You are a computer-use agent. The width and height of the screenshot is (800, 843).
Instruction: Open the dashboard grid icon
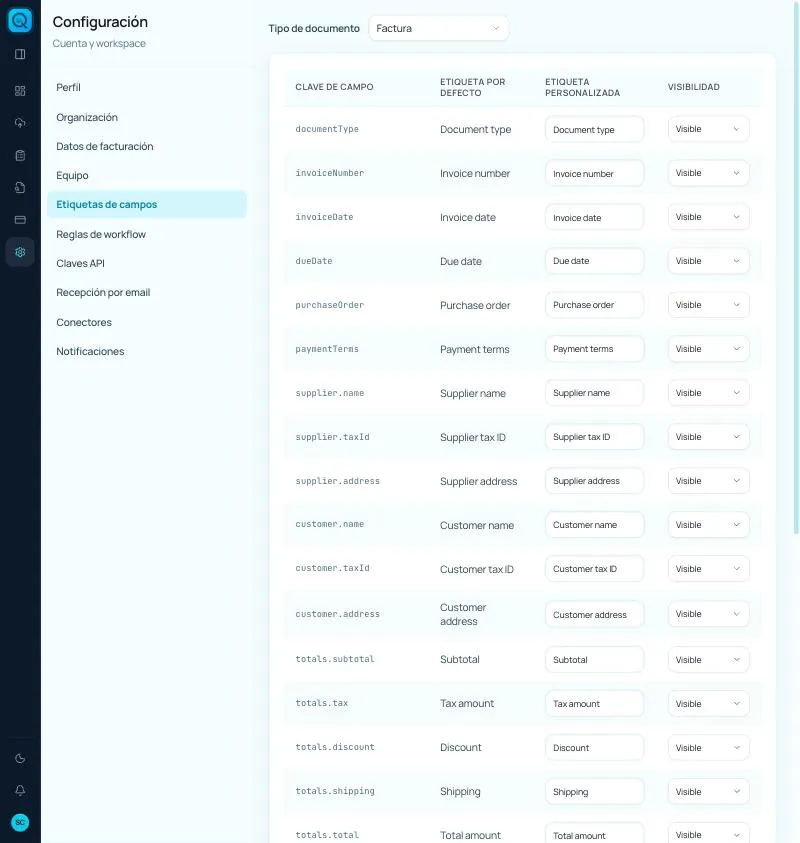click(x=20, y=91)
